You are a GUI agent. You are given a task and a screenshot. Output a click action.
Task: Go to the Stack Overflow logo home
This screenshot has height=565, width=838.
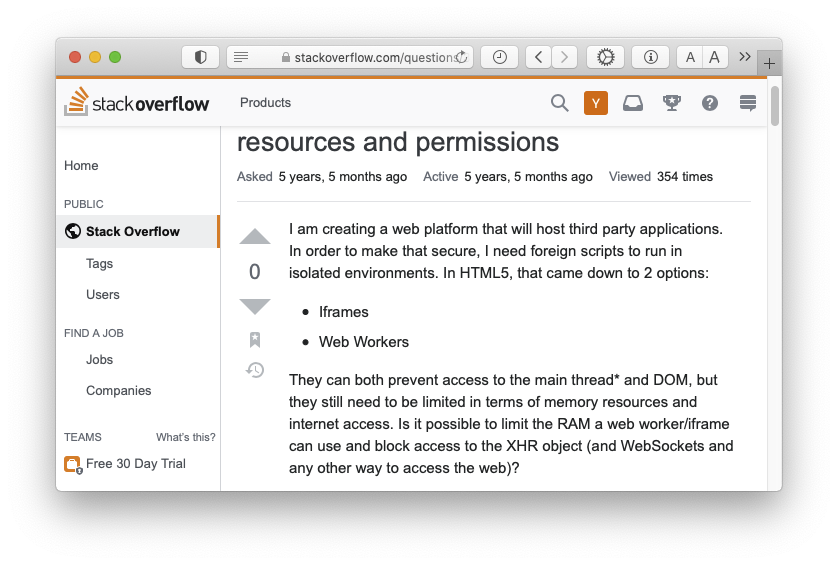pos(137,103)
